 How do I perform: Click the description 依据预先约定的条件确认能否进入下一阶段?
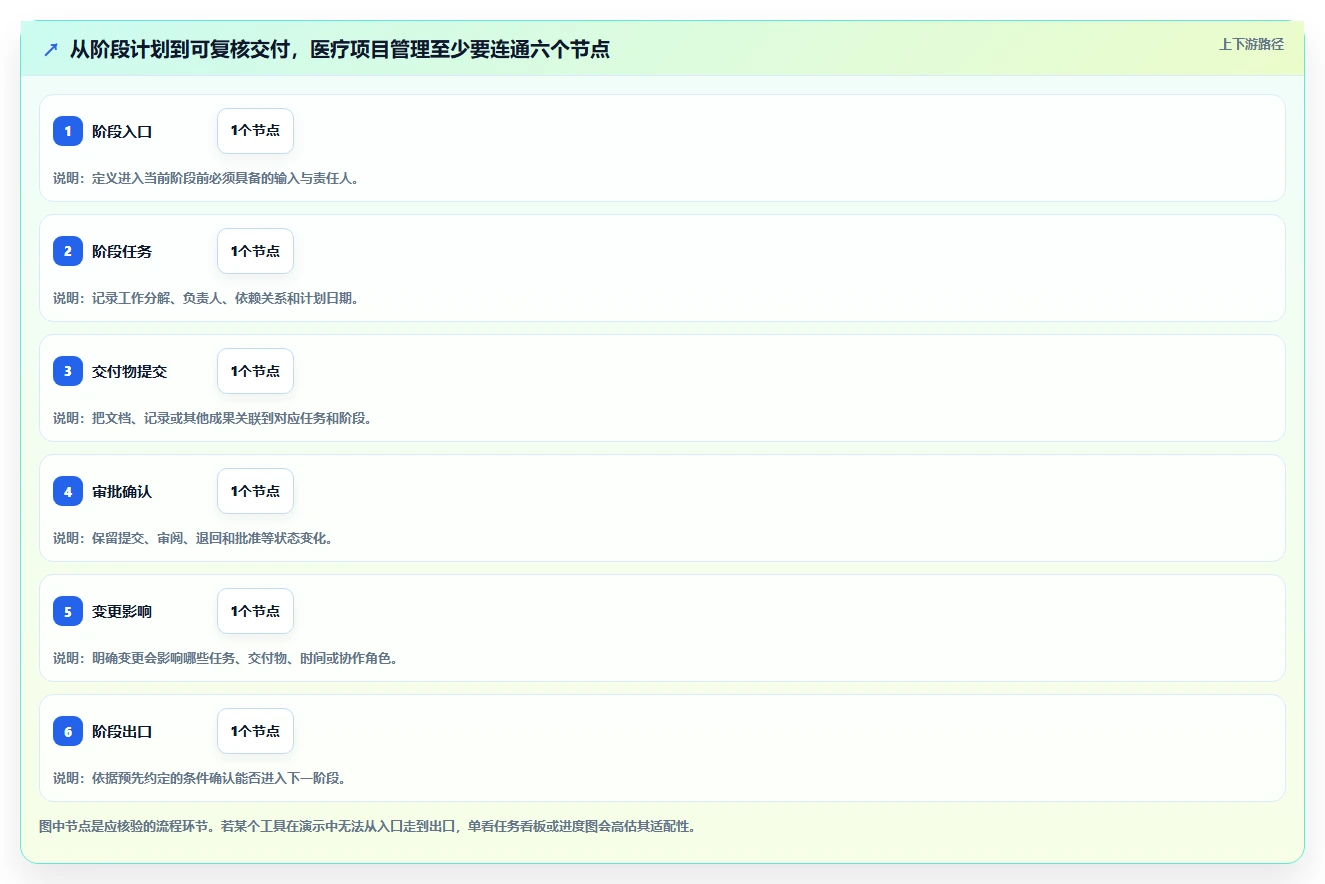(199, 778)
